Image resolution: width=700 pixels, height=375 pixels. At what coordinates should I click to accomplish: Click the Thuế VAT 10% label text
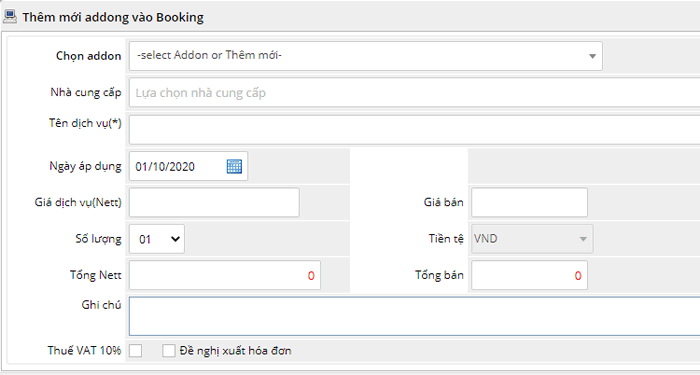(x=84, y=351)
